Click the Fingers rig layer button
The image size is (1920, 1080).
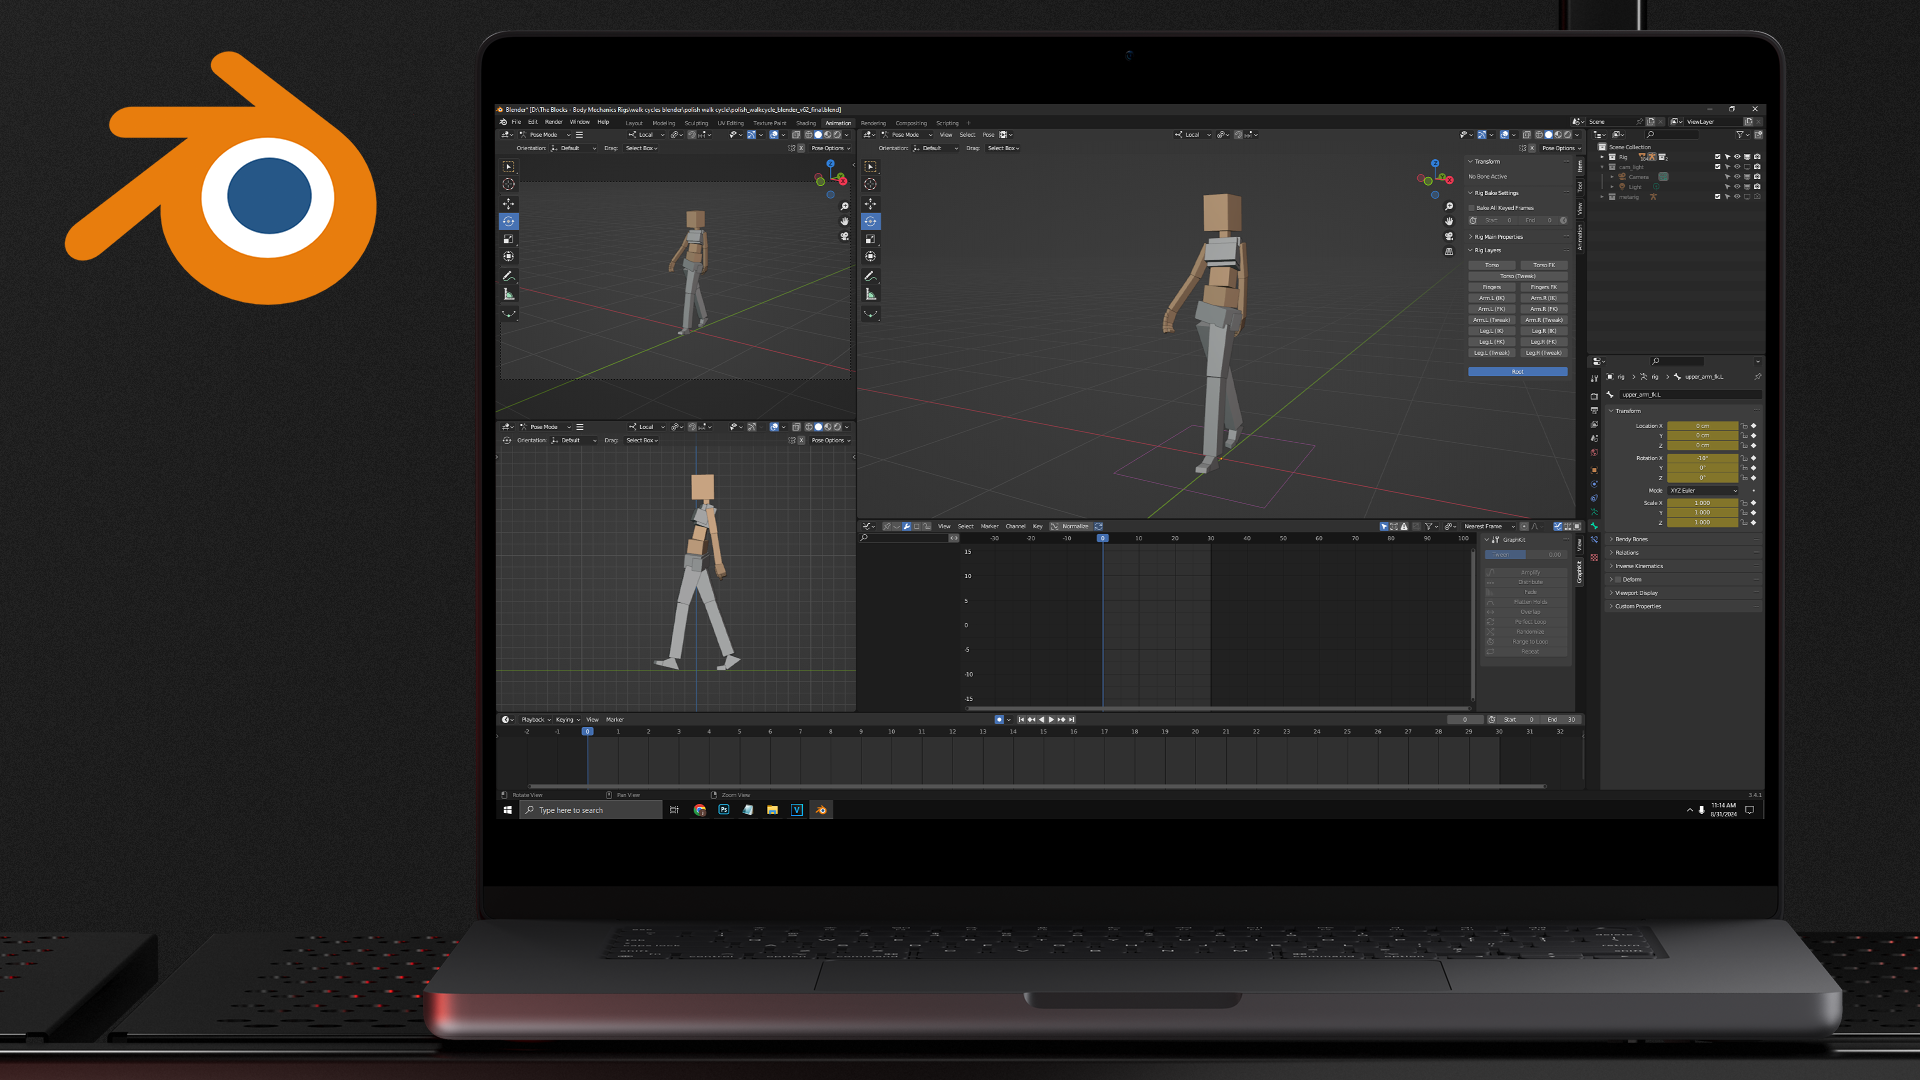pyautogui.click(x=1492, y=287)
